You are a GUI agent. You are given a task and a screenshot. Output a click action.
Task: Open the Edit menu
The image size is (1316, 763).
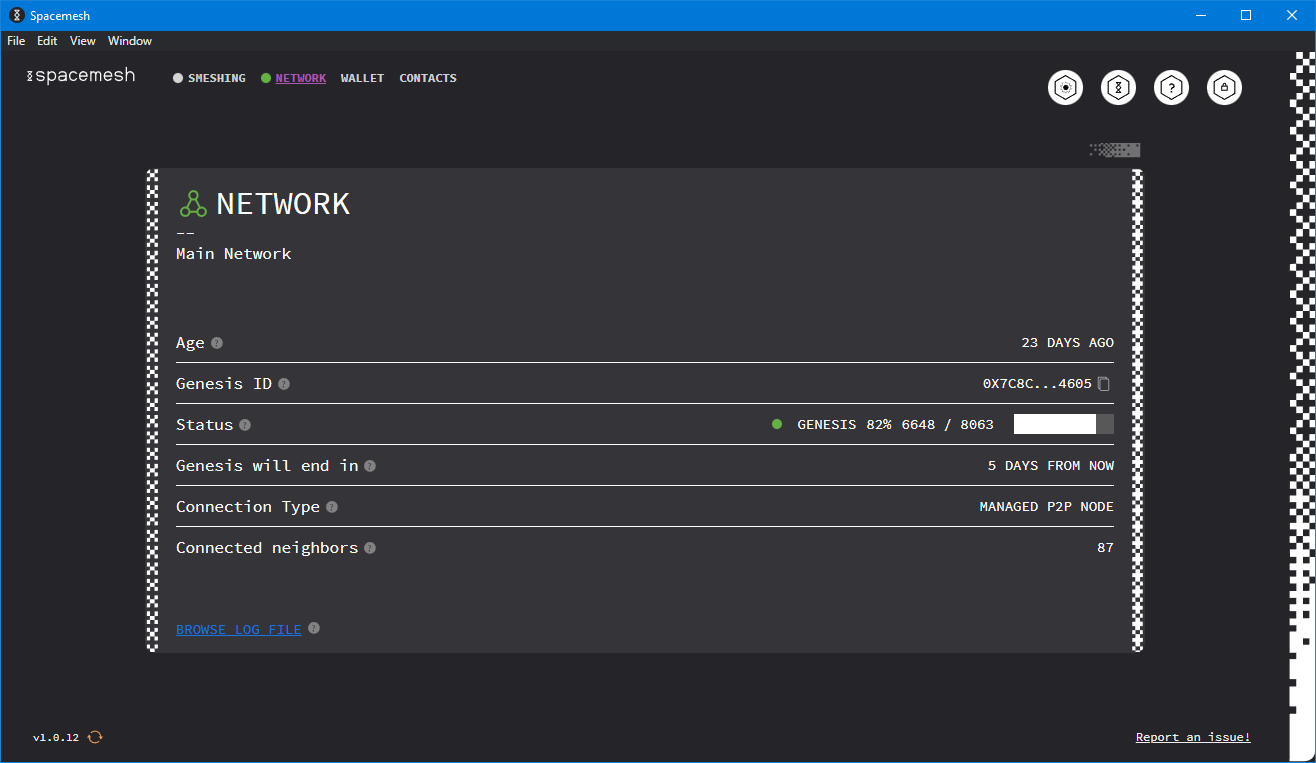(x=47, y=41)
